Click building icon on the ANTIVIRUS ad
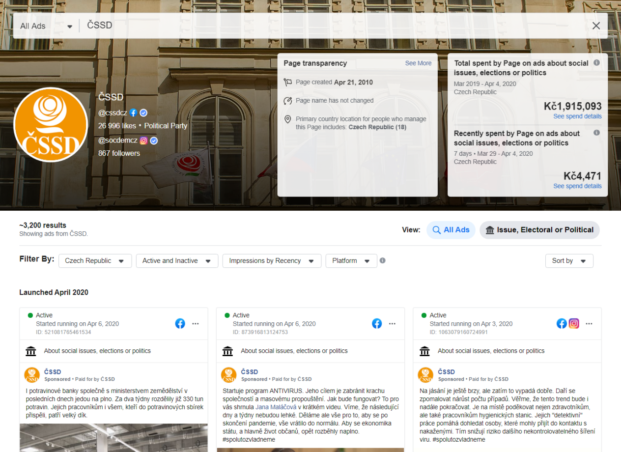The width and height of the screenshot is (621, 452). pyautogui.click(x=228, y=351)
